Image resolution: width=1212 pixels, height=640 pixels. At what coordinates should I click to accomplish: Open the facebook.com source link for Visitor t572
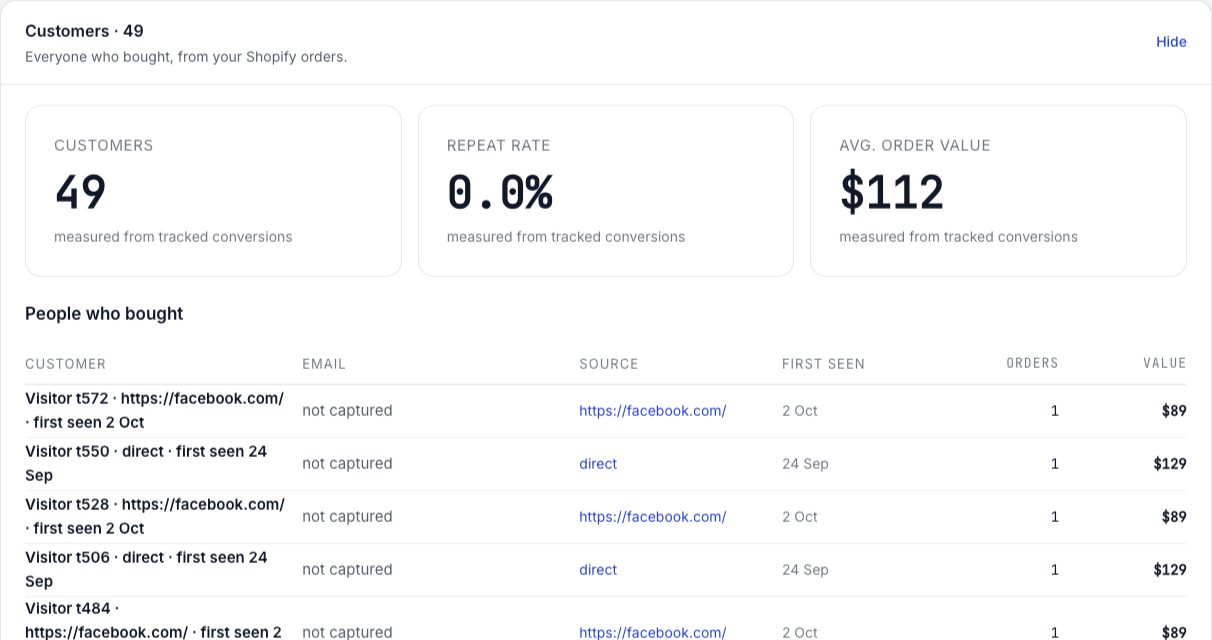[652, 411]
